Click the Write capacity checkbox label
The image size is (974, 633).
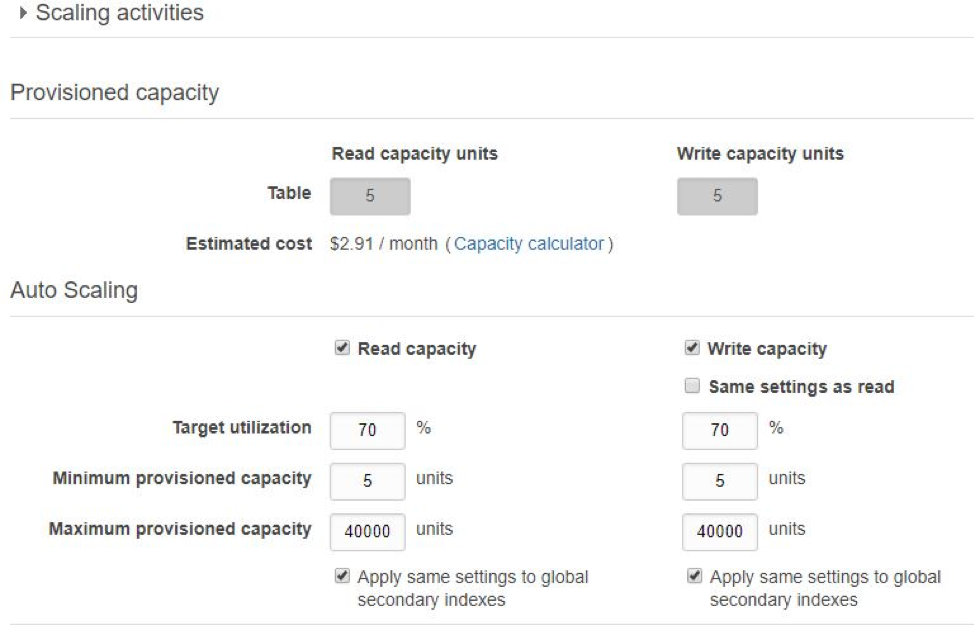pyautogui.click(x=767, y=349)
